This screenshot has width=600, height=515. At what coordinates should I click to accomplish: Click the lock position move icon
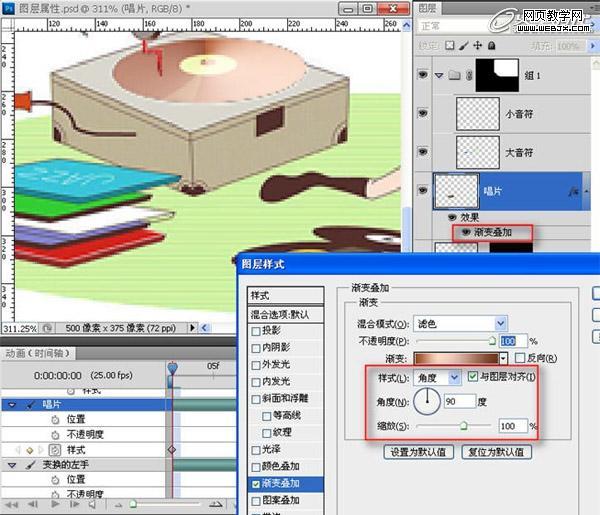[x=478, y=46]
